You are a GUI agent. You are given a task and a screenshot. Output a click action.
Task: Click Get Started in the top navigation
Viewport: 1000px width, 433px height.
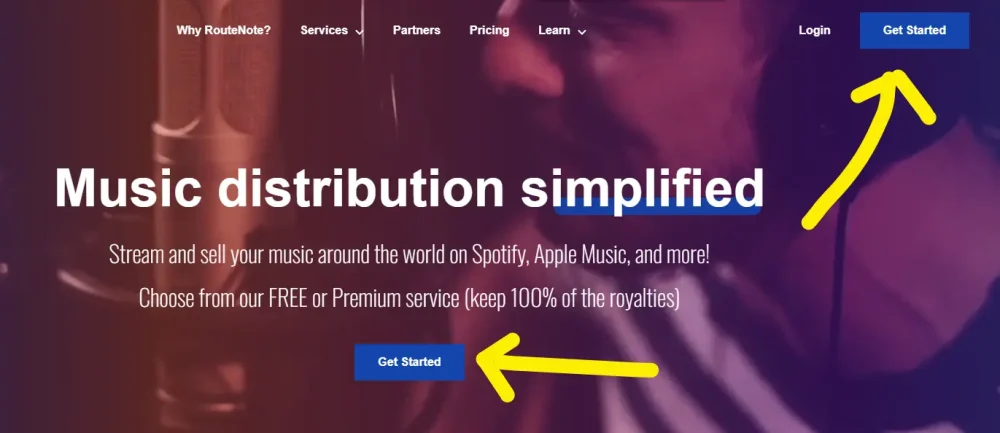point(914,30)
